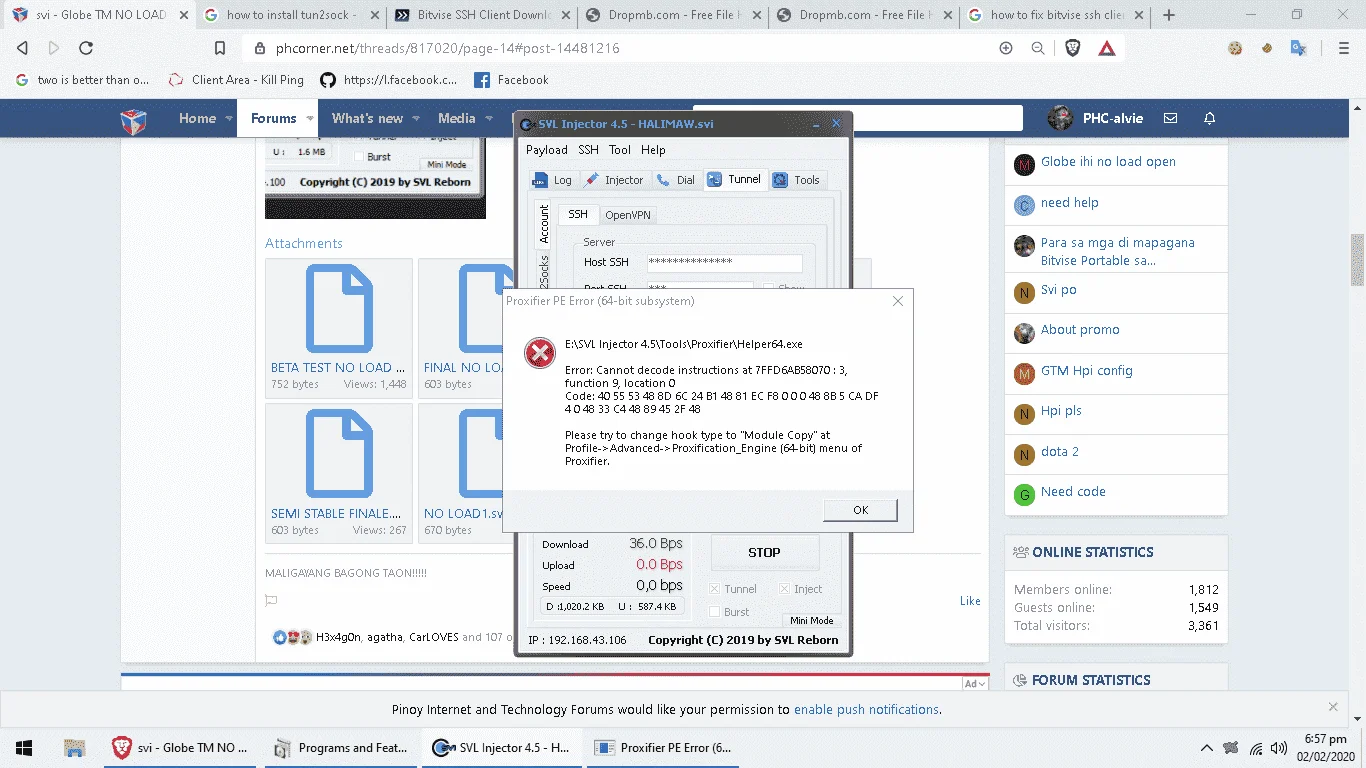Open the Tool menu
This screenshot has width=1366, height=768.
click(x=620, y=150)
